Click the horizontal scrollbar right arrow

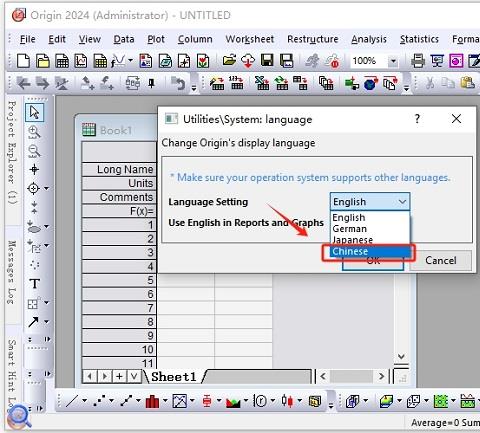tap(382, 377)
